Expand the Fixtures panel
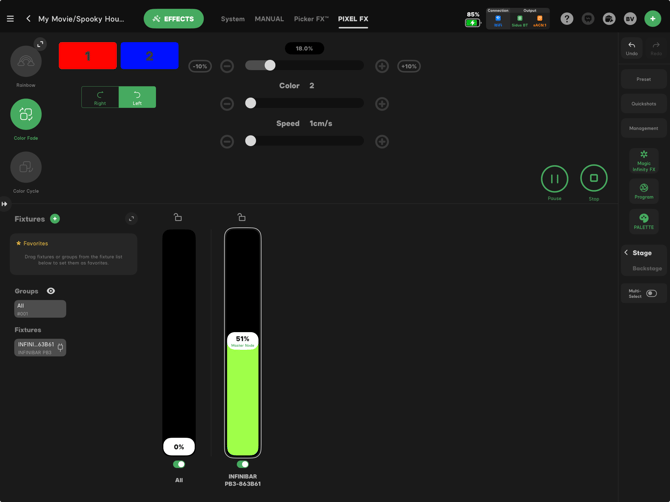The image size is (670, 502). point(132,219)
